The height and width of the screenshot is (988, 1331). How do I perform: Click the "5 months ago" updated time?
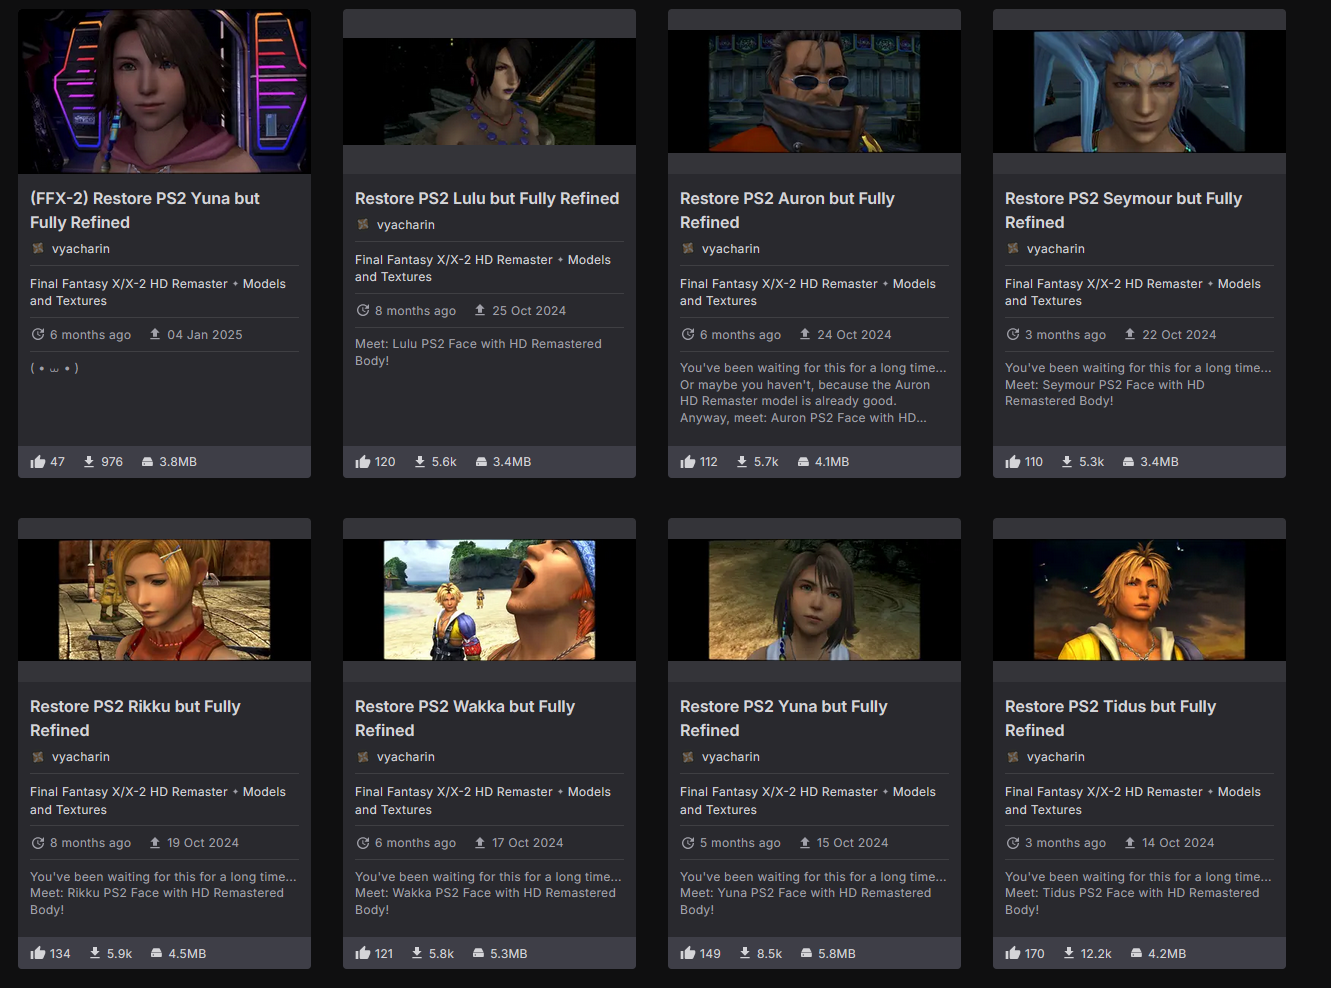[x=740, y=843]
